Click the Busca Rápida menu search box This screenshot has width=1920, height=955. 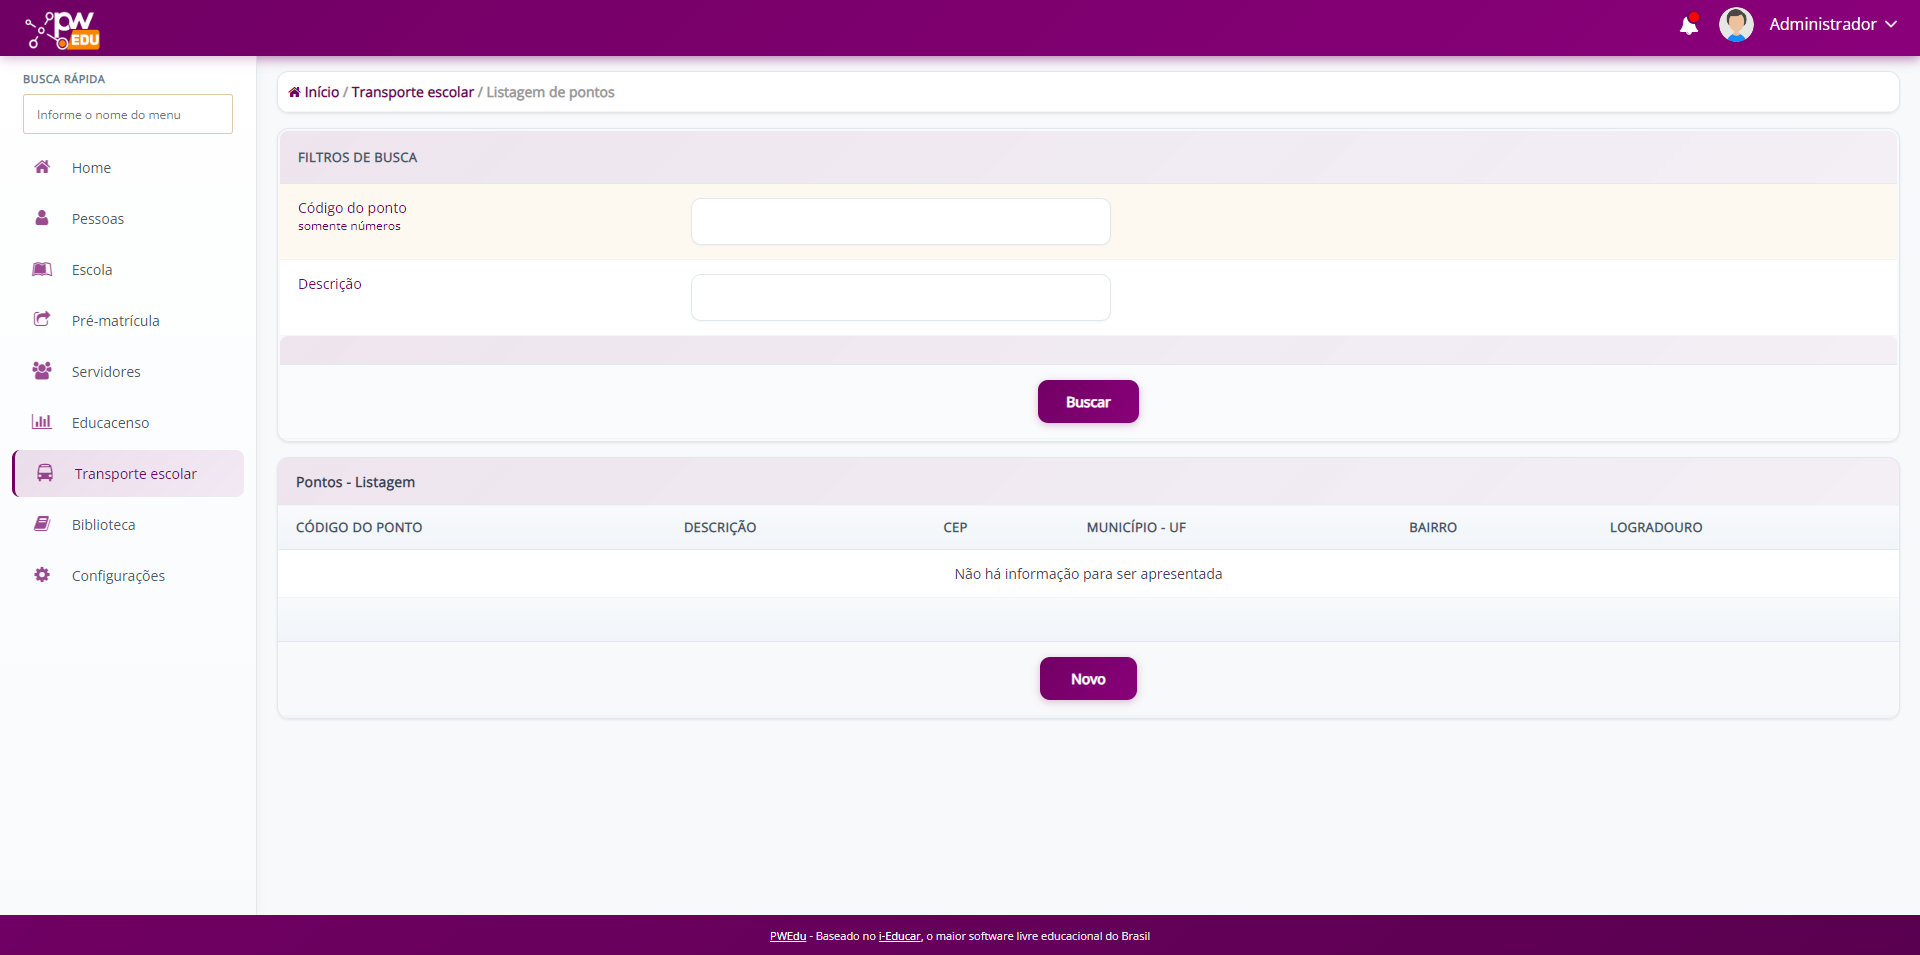click(128, 114)
